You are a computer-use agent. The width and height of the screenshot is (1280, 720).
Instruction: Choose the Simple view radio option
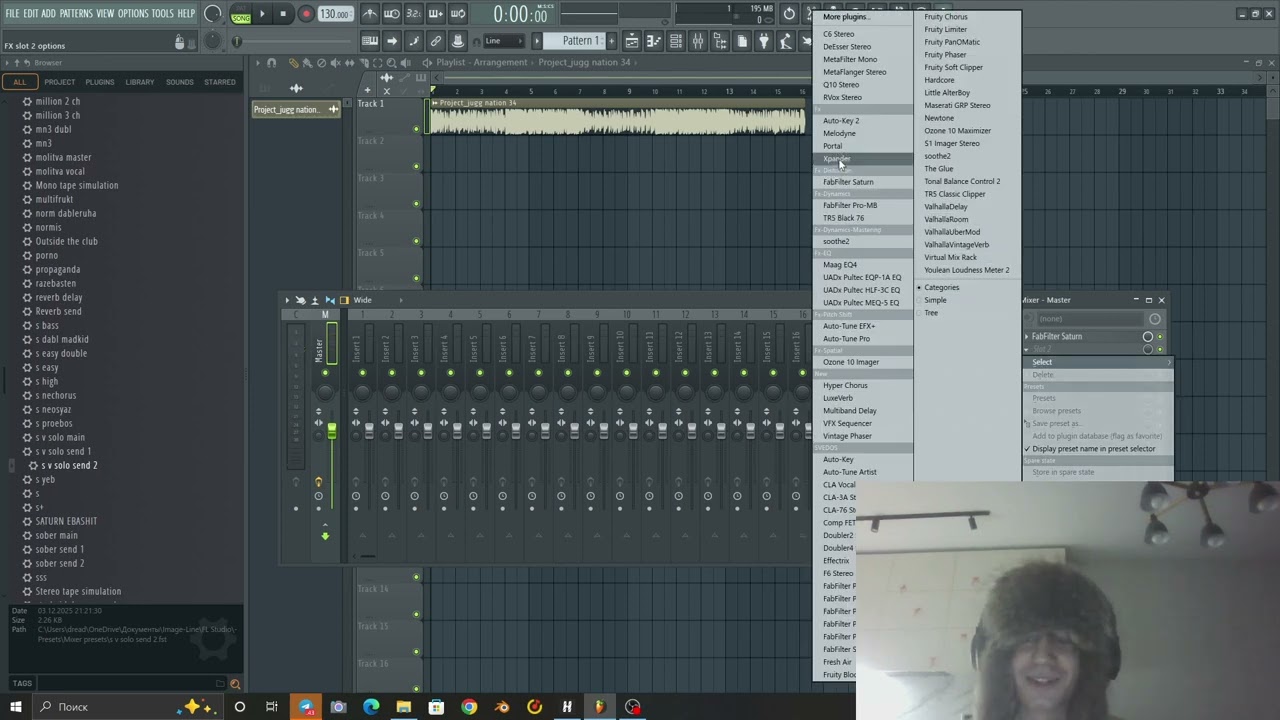(935, 300)
